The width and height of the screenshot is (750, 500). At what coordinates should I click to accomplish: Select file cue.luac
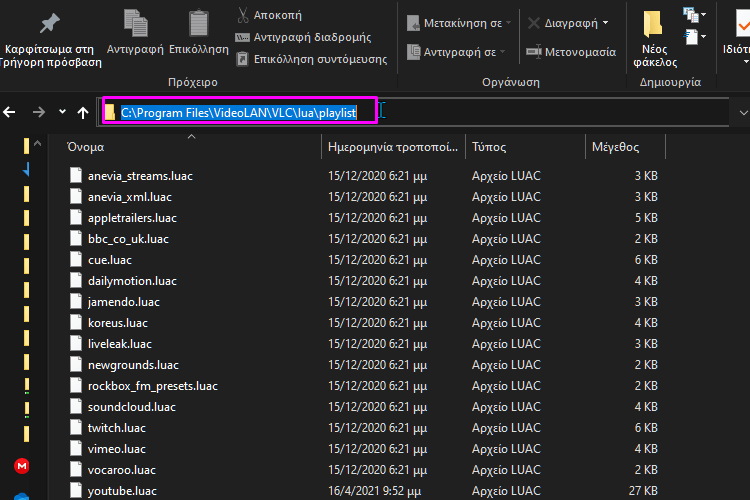(110, 260)
